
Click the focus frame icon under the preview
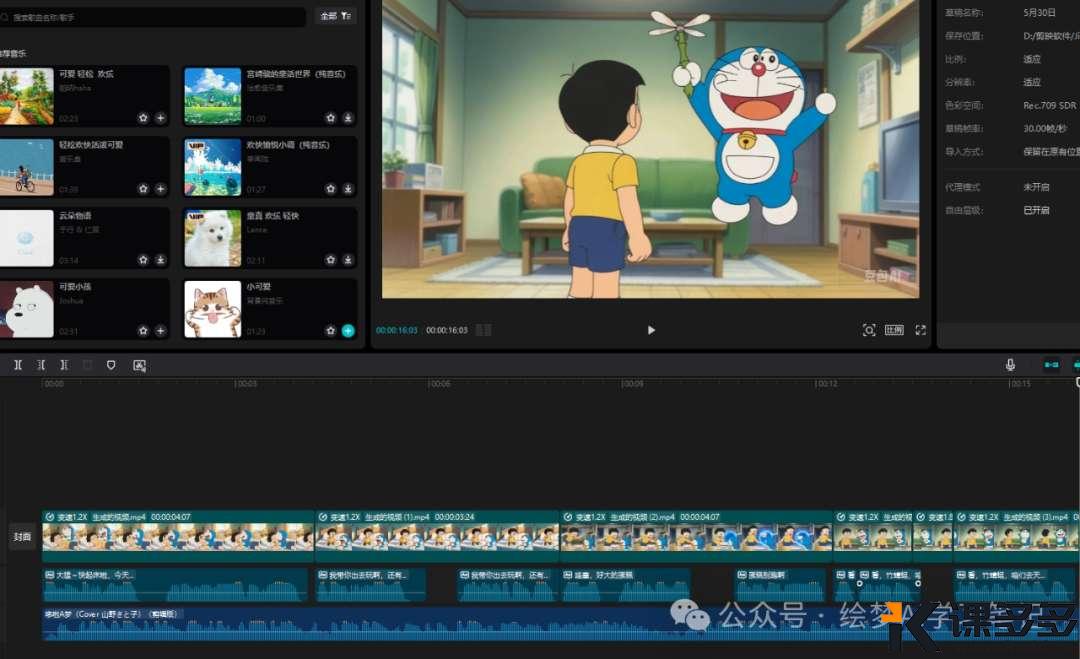point(869,330)
